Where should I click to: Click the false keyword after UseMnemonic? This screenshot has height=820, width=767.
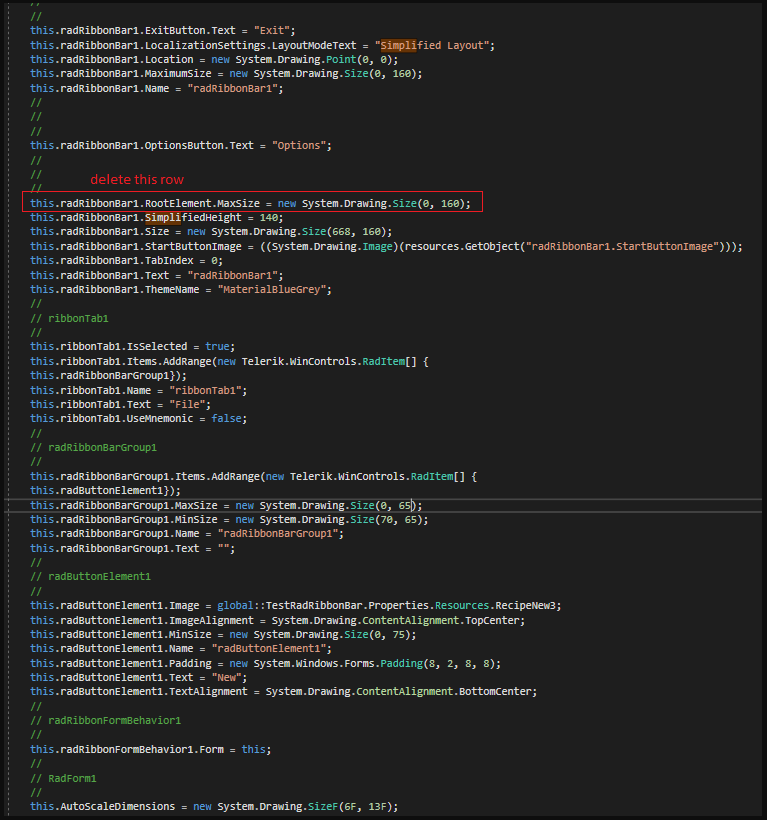tap(228, 418)
